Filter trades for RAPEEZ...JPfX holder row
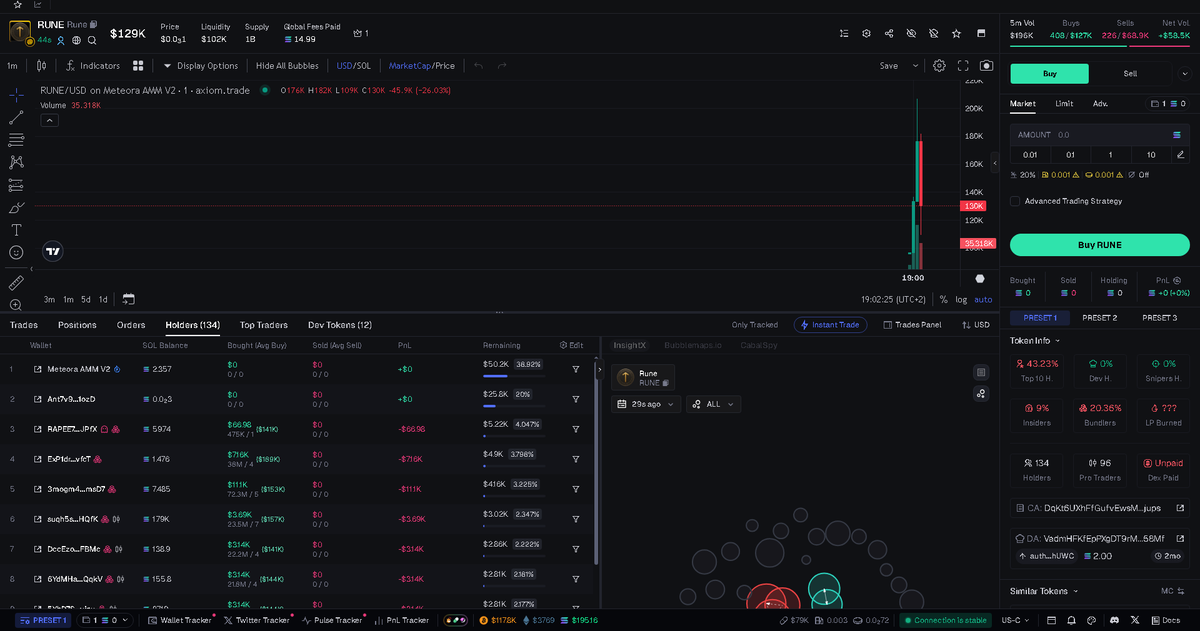This screenshot has width=1200, height=631. pyautogui.click(x=576, y=429)
